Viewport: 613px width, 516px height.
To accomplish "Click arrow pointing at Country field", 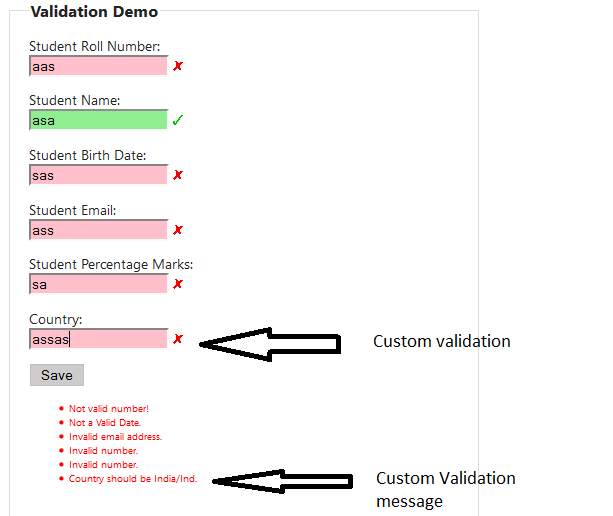I will (270, 343).
